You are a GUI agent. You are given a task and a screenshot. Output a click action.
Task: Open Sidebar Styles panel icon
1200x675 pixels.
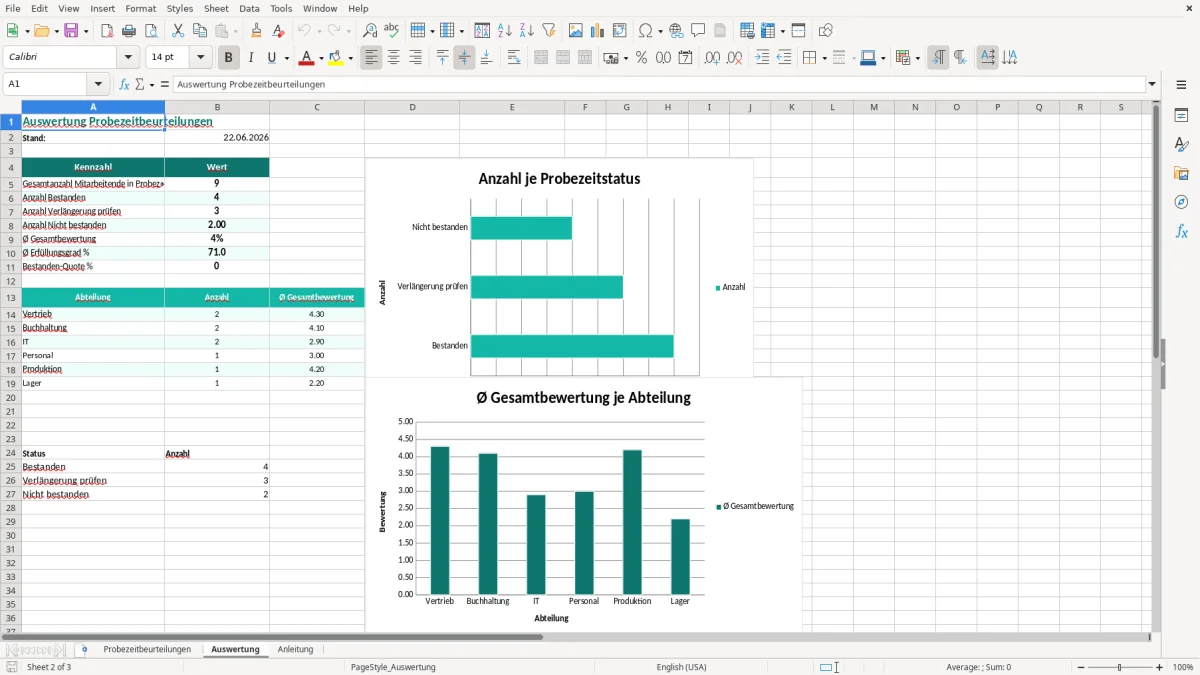[1181, 144]
